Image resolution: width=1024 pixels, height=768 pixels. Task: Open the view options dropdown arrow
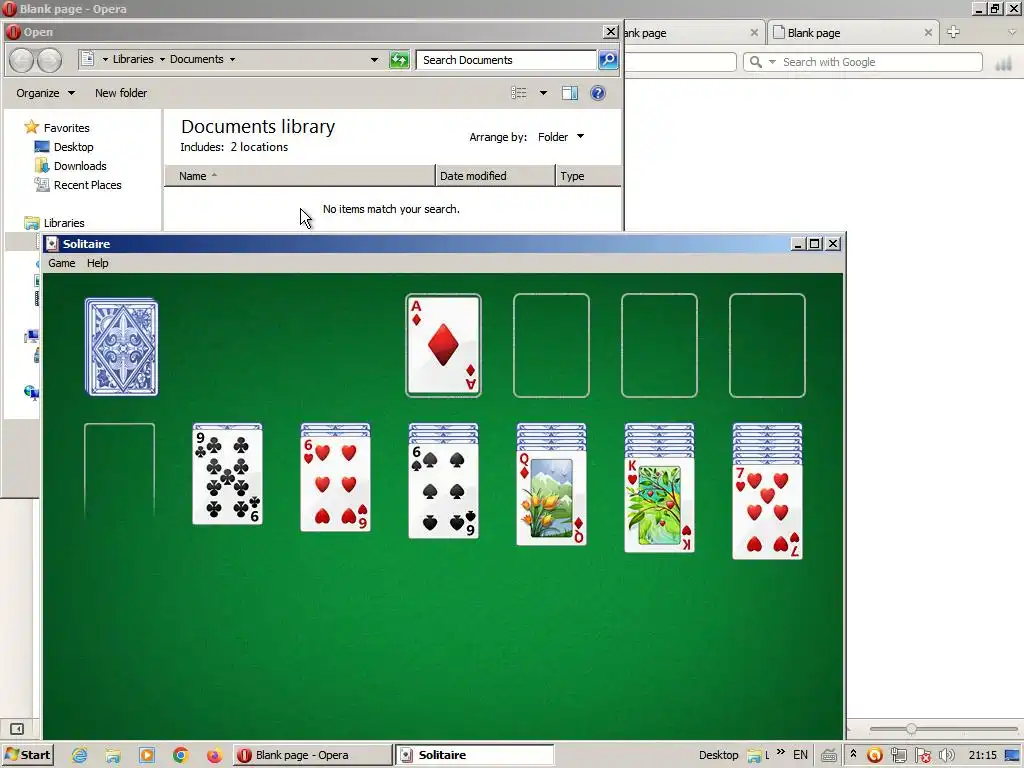pyautogui.click(x=543, y=93)
